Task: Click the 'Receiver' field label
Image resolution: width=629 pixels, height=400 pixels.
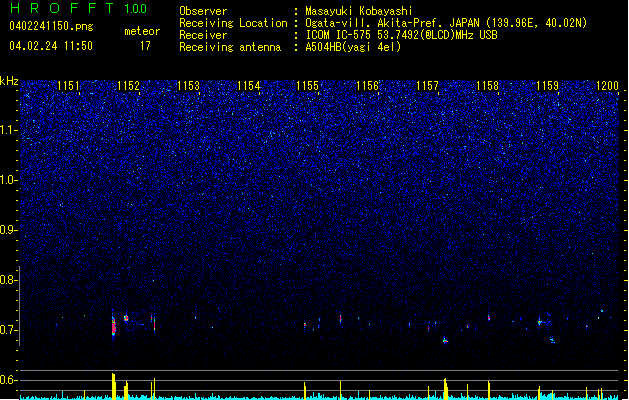Action: pos(203,35)
